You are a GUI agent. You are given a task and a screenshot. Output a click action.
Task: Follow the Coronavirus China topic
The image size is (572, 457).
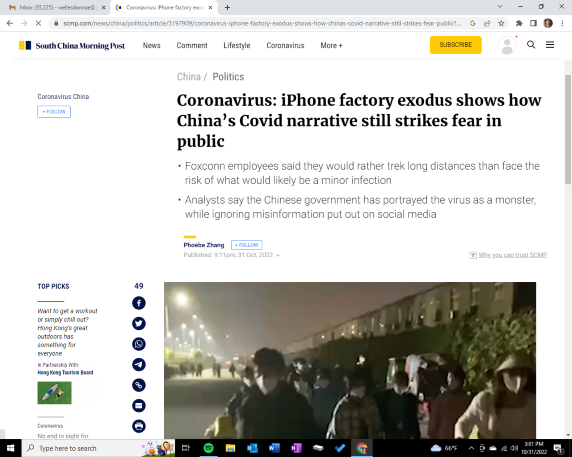click(54, 112)
